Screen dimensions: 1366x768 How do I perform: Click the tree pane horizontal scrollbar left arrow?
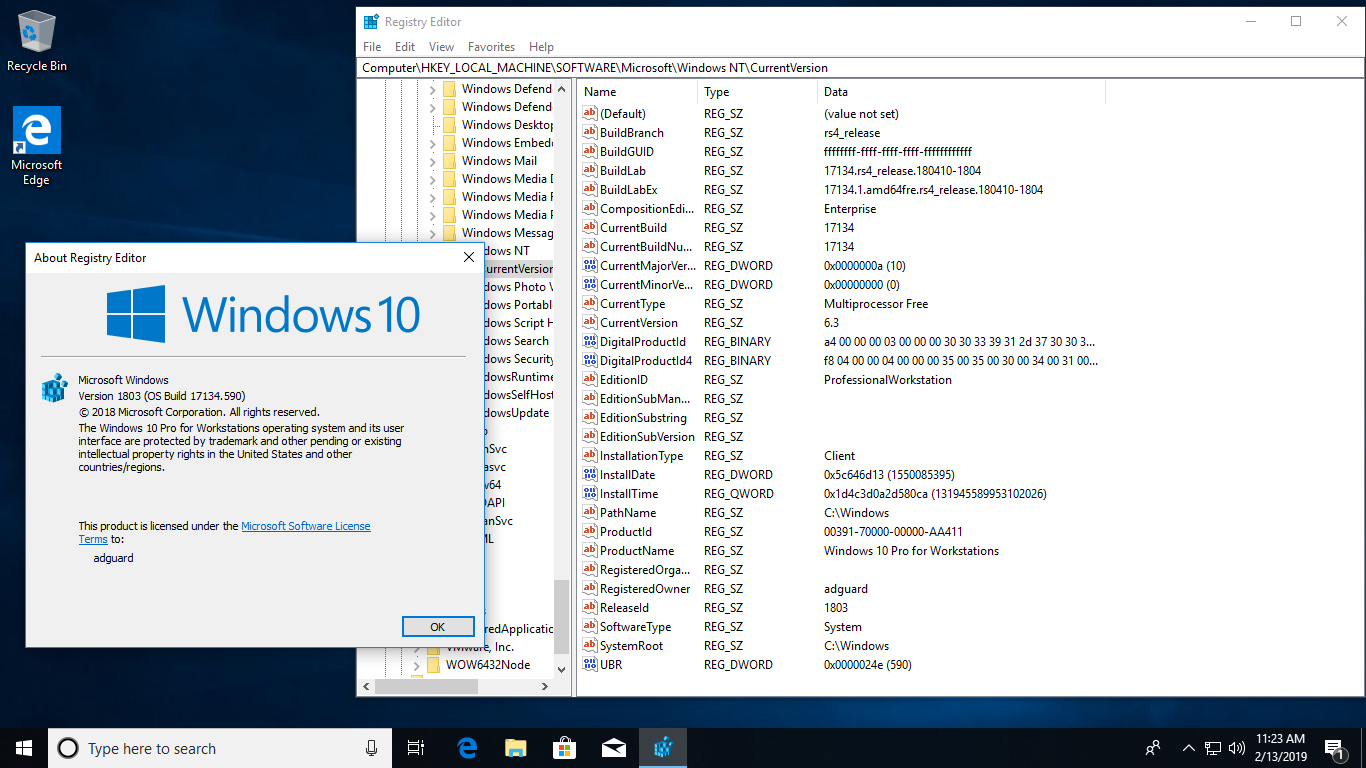point(367,687)
